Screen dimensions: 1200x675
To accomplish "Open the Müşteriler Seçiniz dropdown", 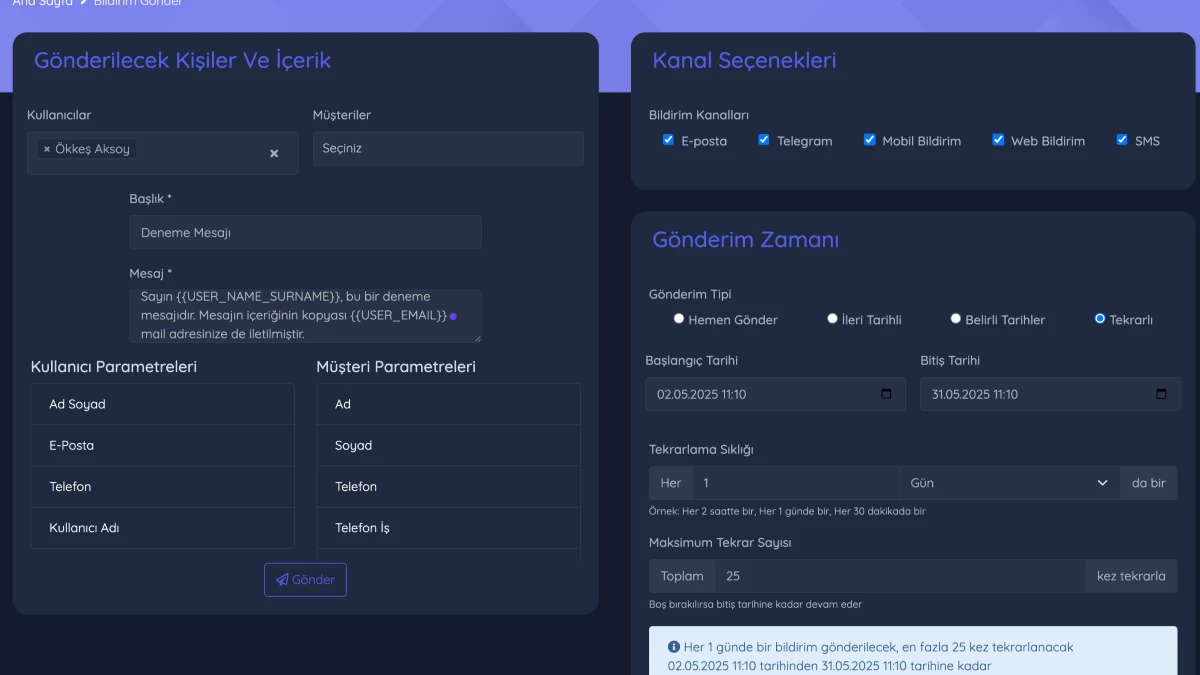I will point(448,149).
